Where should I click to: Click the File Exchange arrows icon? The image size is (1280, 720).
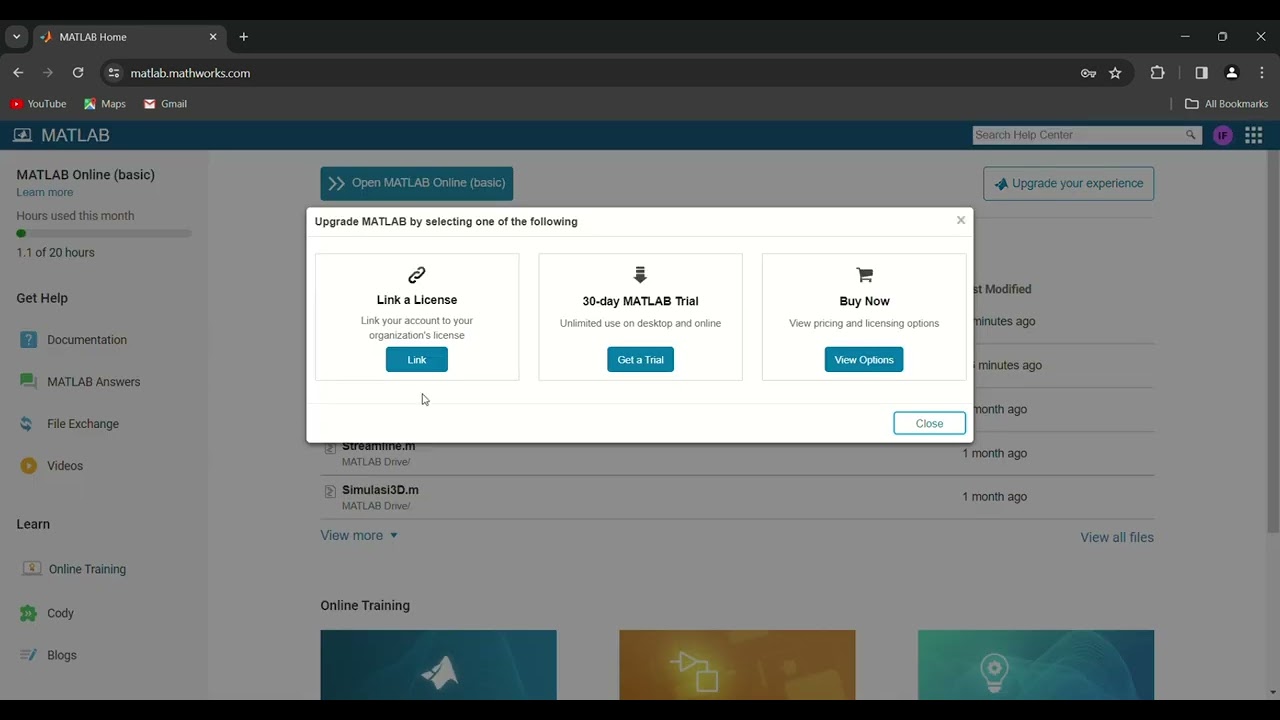click(28, 424)
